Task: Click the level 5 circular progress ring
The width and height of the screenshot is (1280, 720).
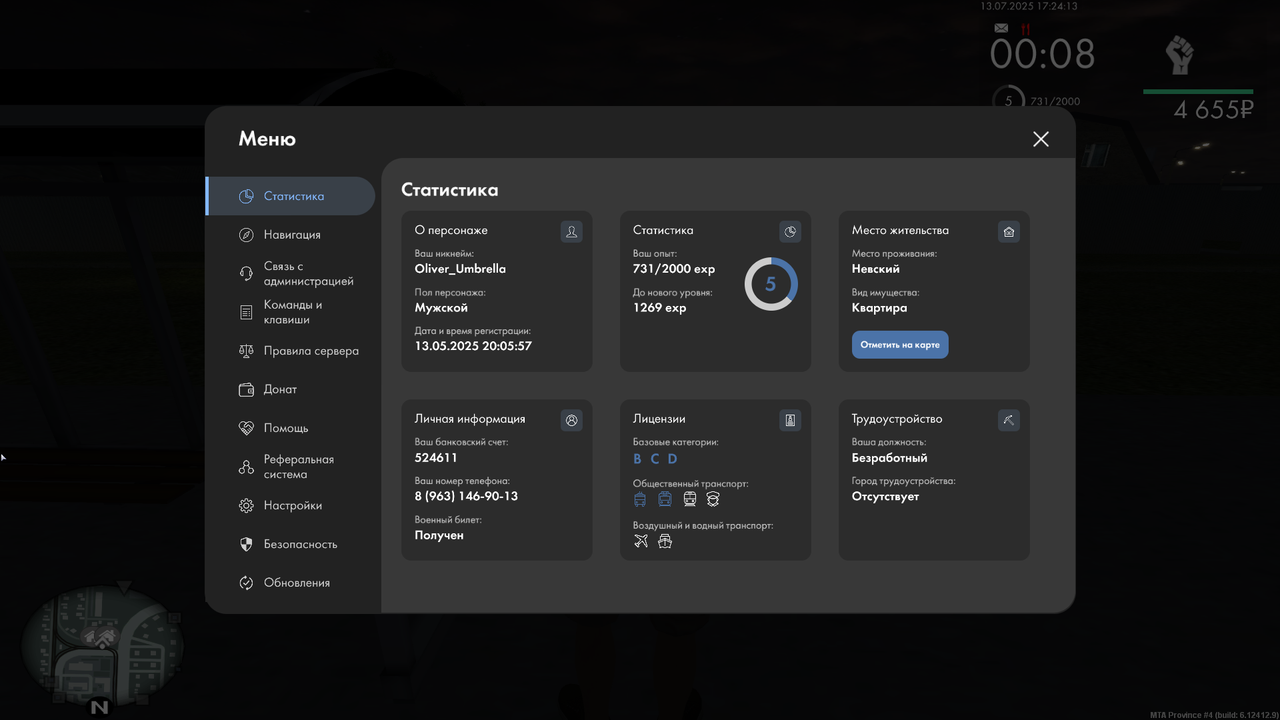Action: point(771,284)
